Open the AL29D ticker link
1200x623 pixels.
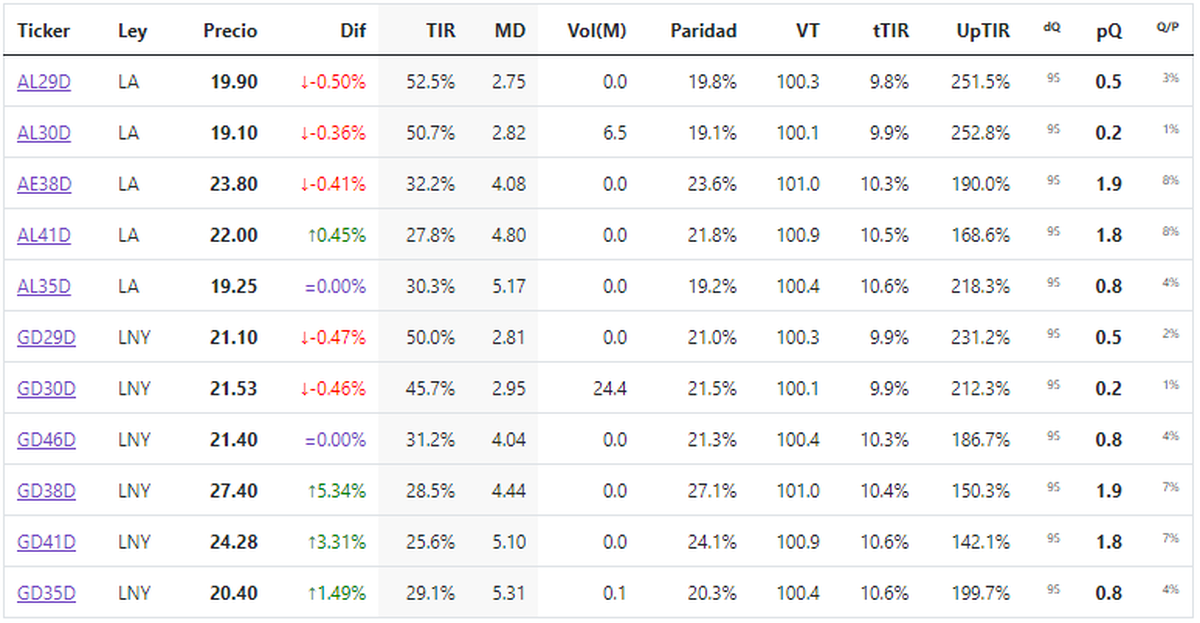44,82
